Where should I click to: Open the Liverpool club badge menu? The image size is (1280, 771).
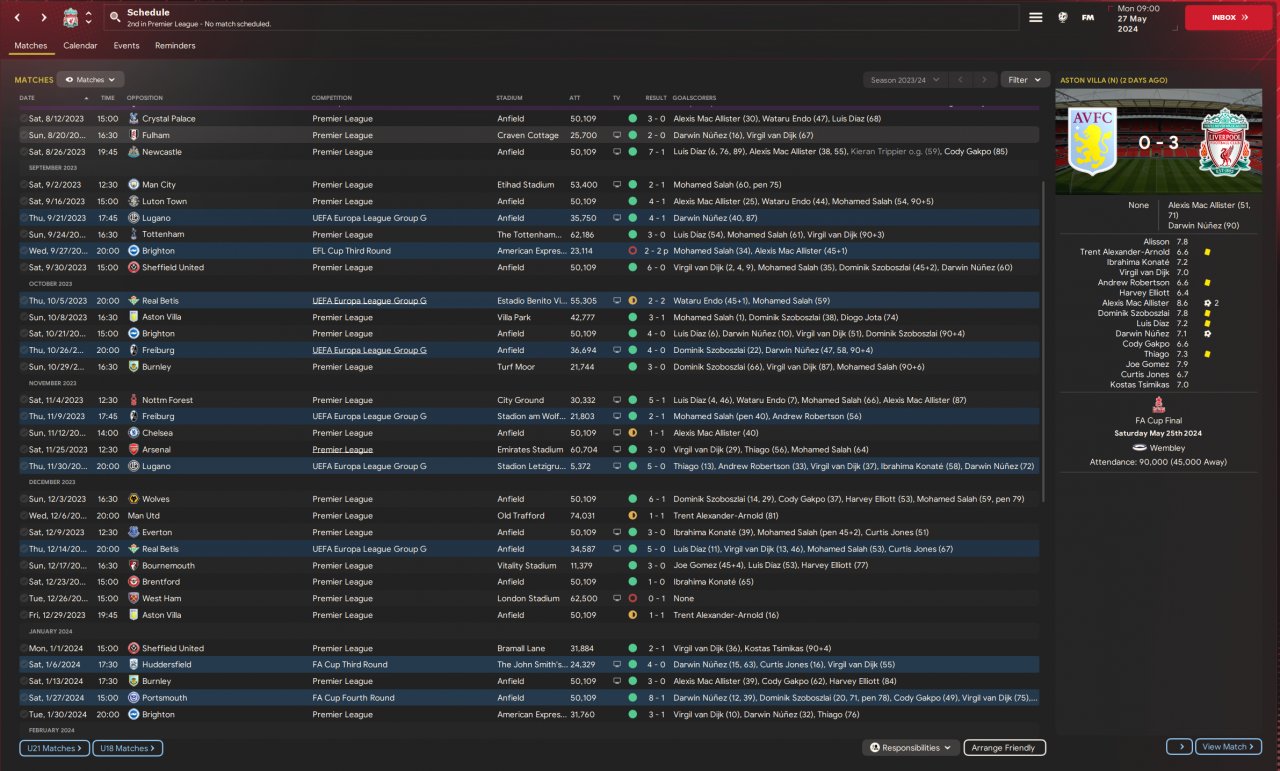[x=70, y=18]
